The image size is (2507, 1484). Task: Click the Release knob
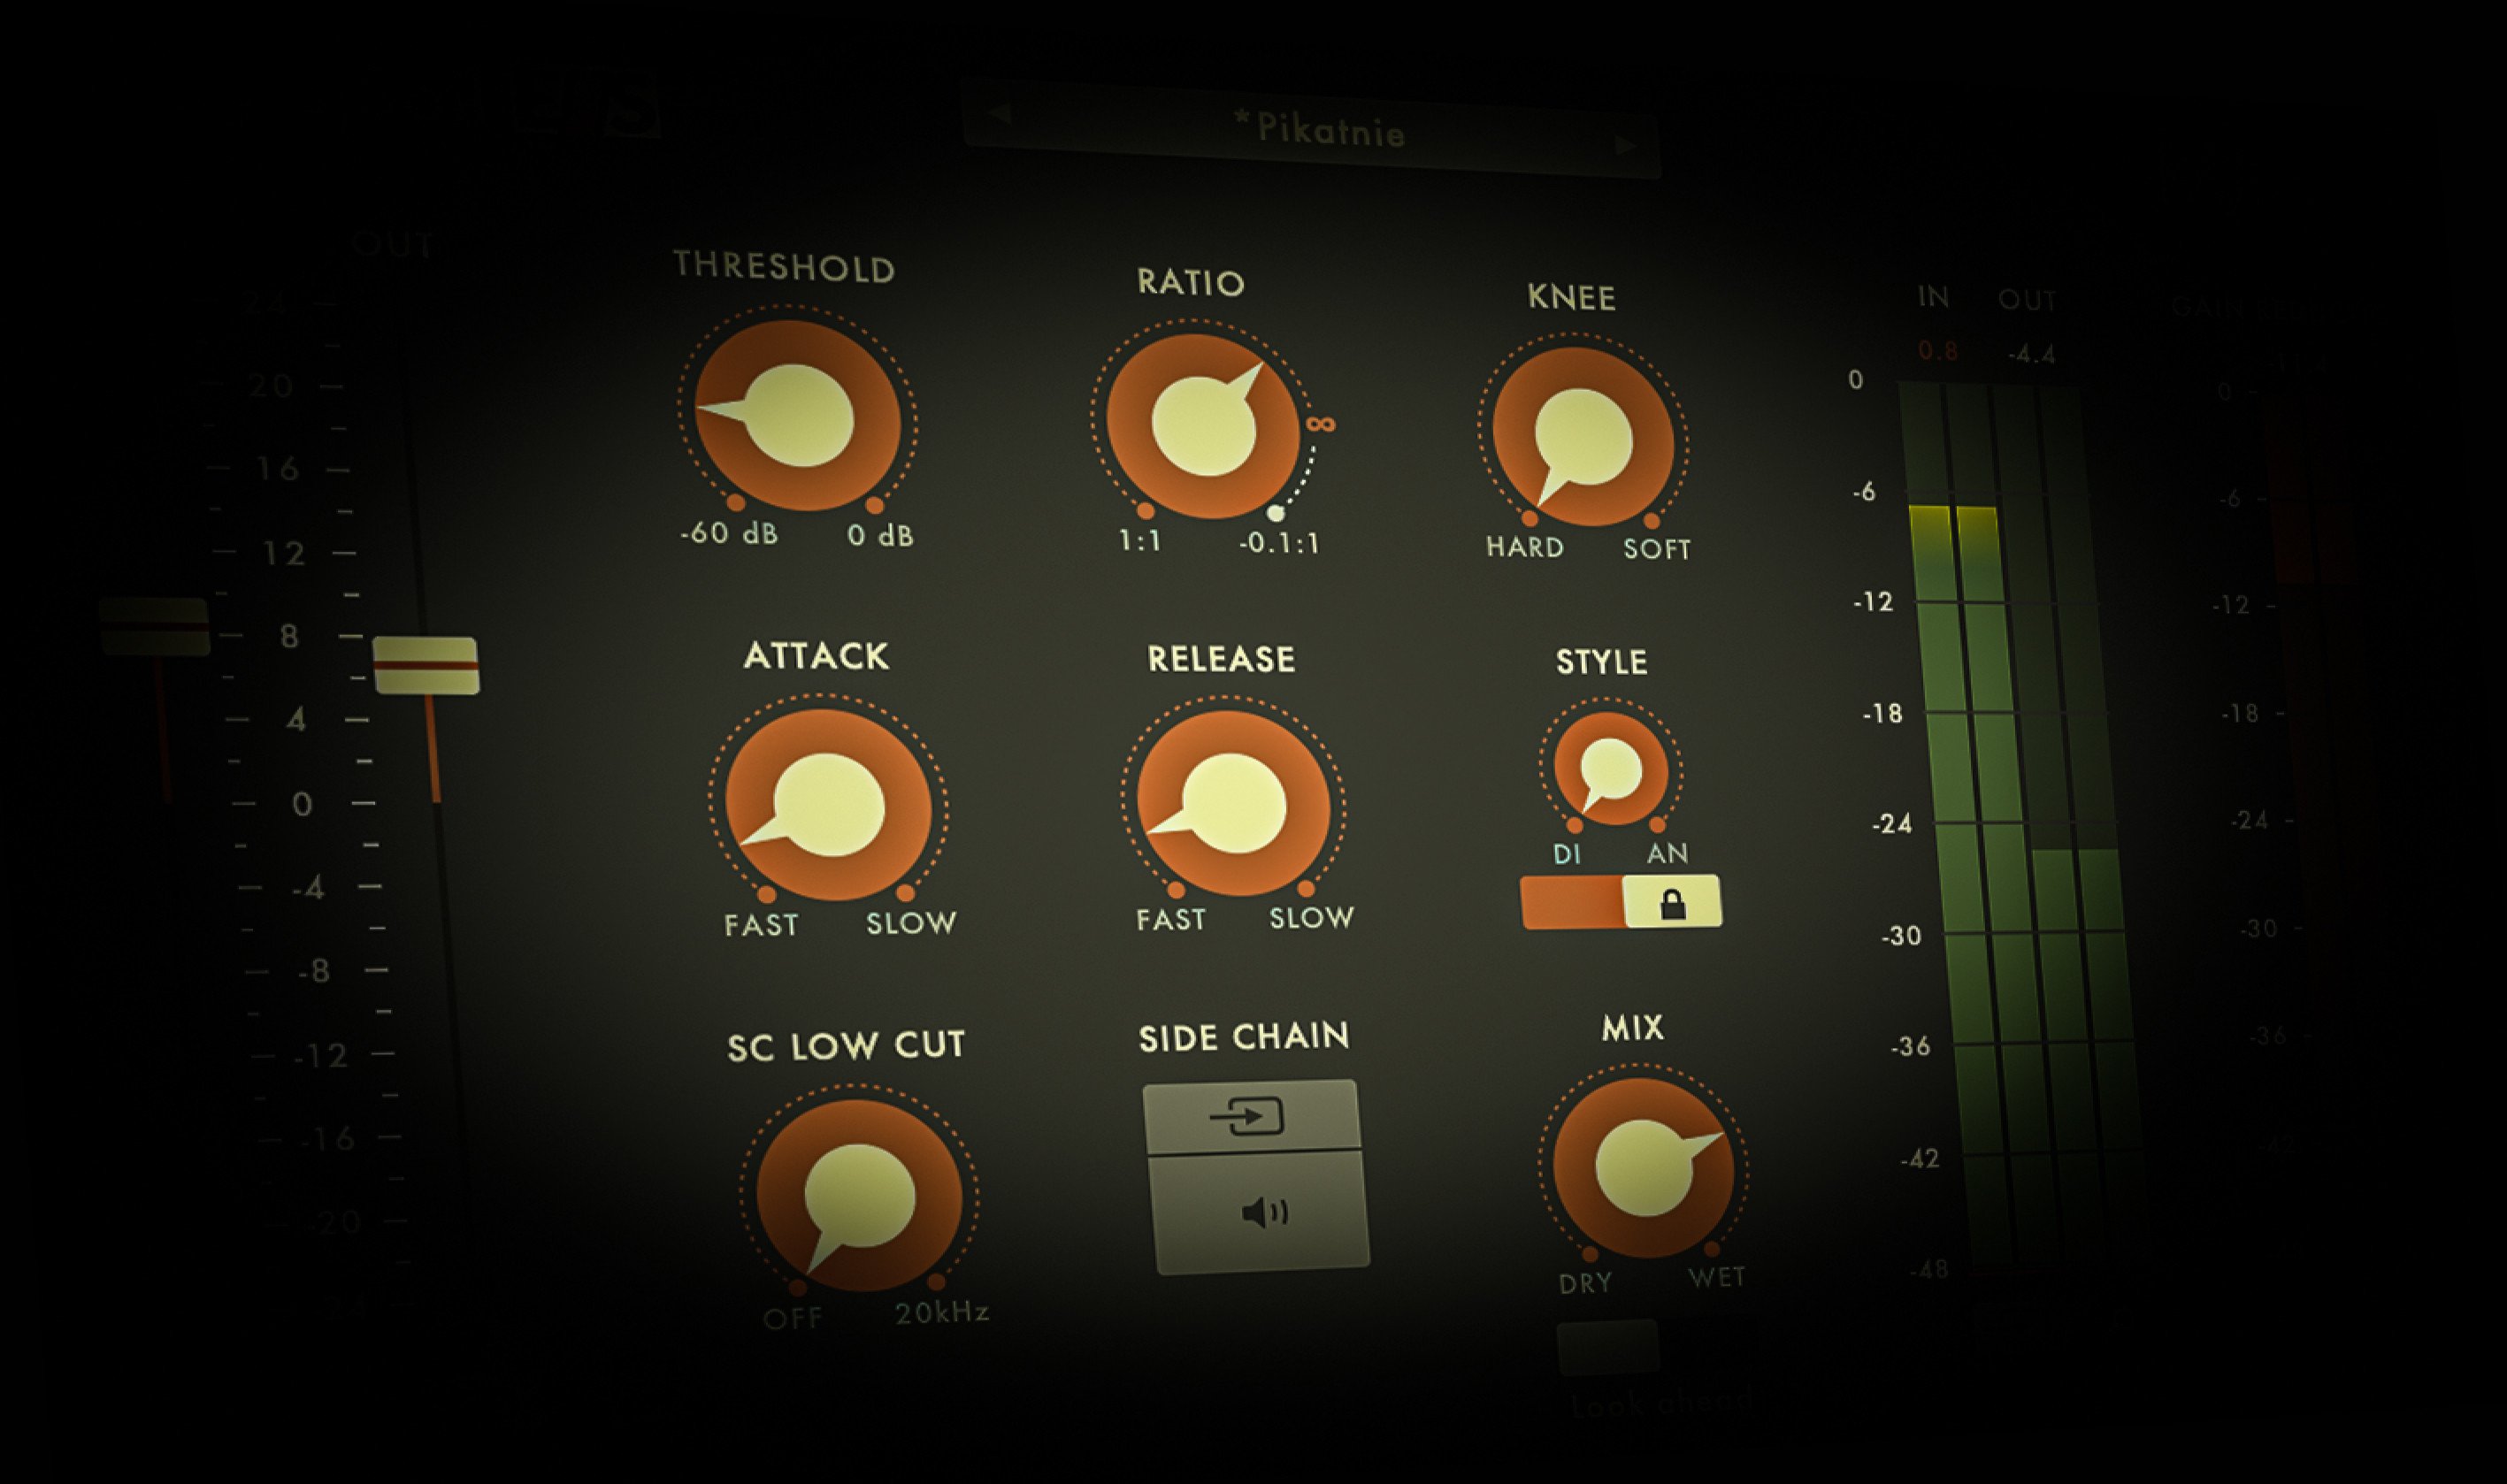tap(1234, 805)
